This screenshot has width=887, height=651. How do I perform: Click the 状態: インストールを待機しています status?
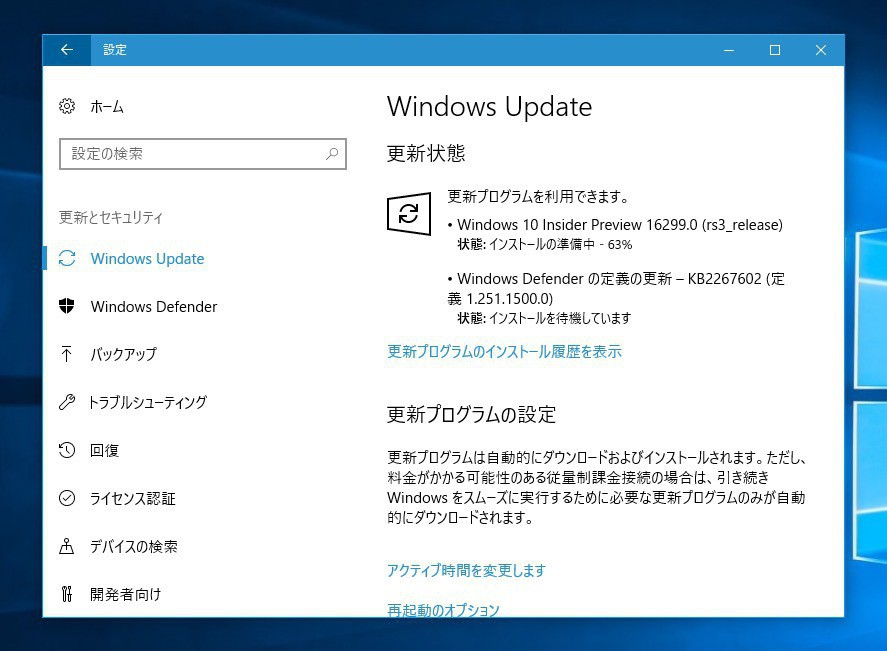click(x=544, y=318)
